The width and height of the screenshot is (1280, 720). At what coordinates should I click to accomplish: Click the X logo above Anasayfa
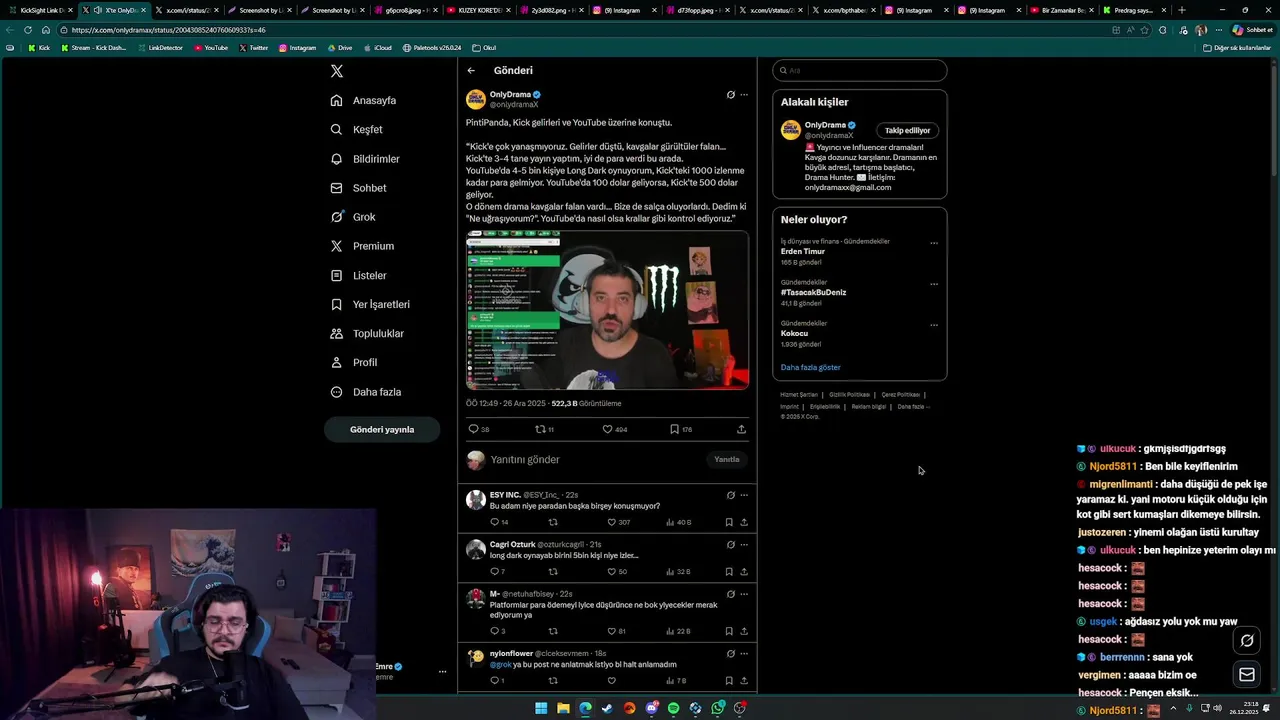click(x=337, y=71)
